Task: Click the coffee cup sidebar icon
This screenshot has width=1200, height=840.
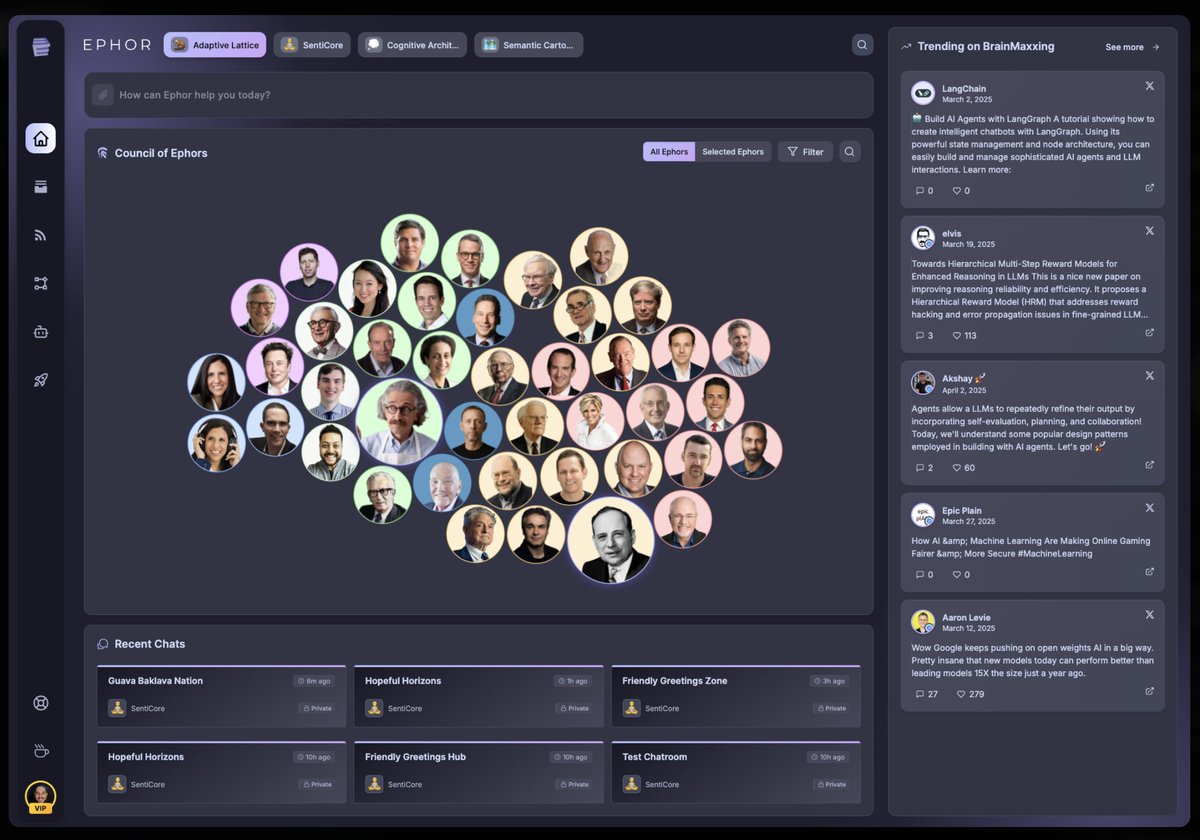Action: pyautogui.click(x=41, y=751)
